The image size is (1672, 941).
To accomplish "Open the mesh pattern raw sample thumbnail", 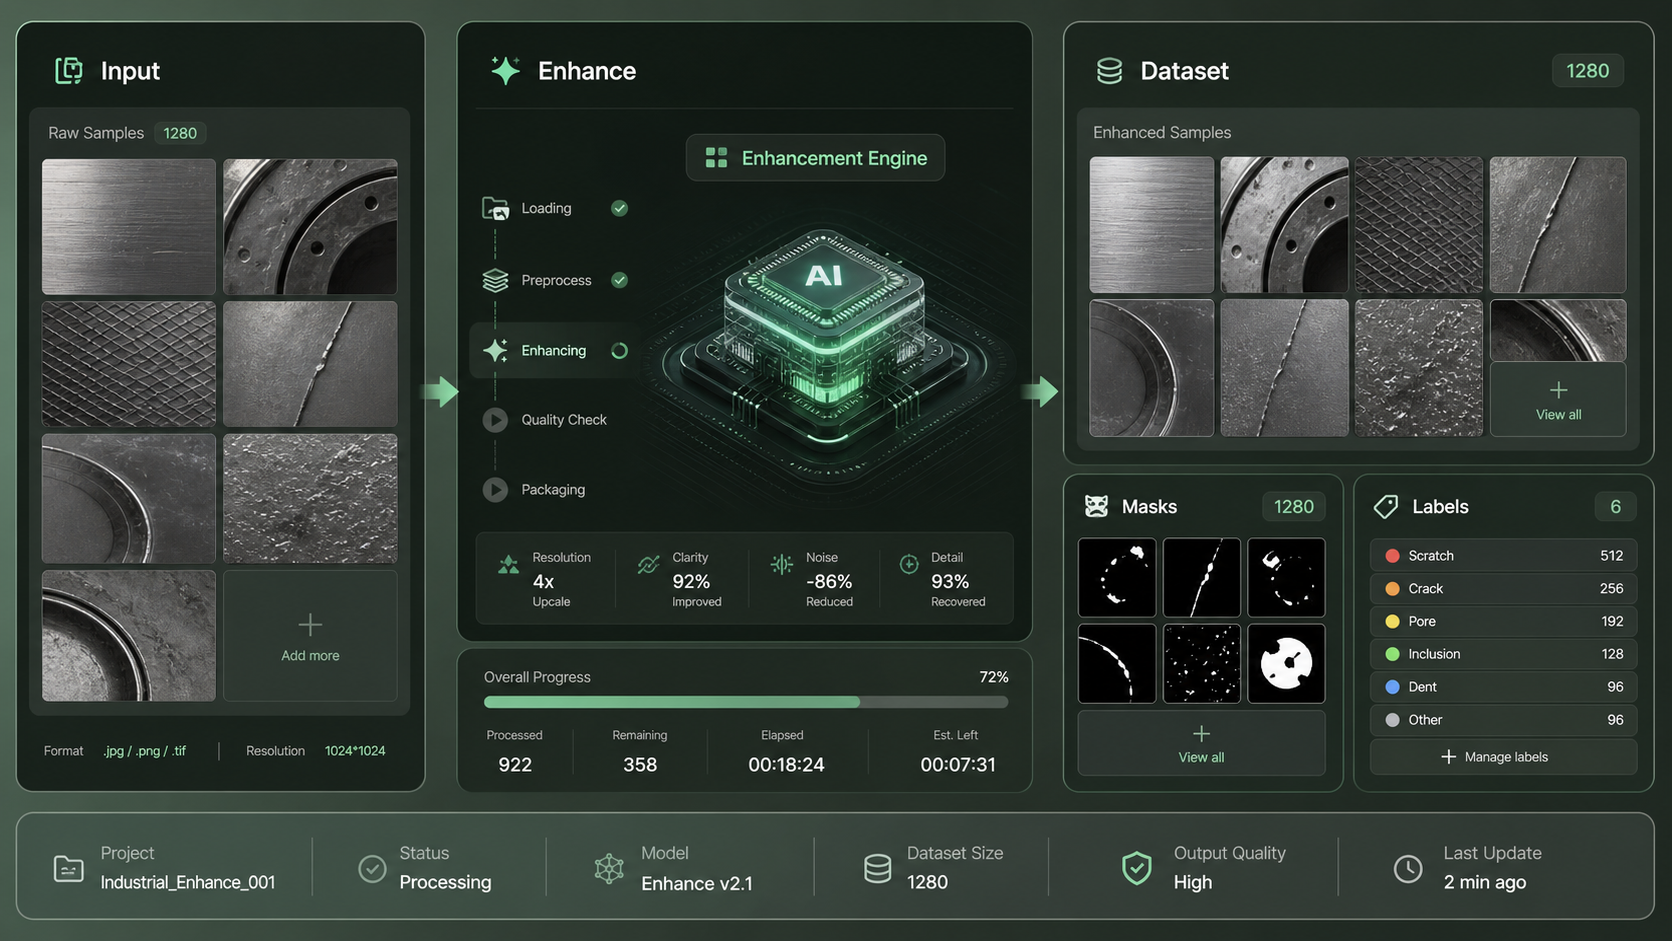I will [129, 364].
